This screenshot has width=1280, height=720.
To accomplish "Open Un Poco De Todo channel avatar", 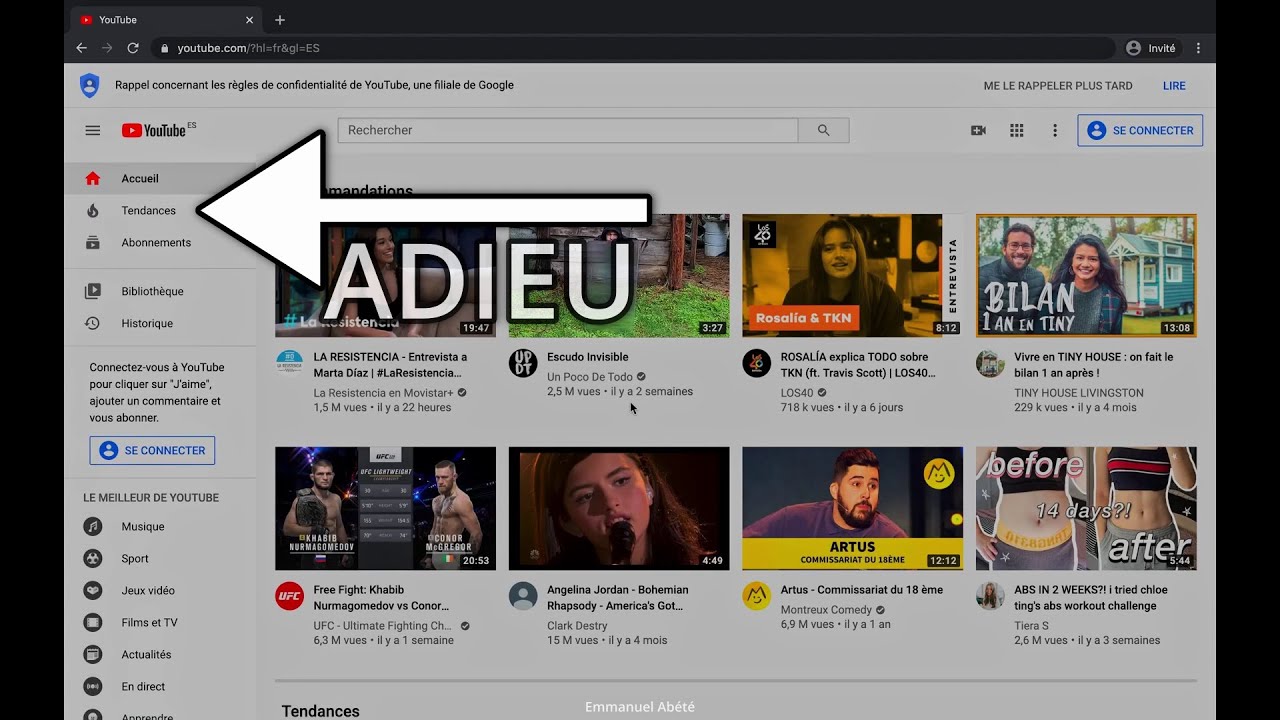I will coord(523,363).
